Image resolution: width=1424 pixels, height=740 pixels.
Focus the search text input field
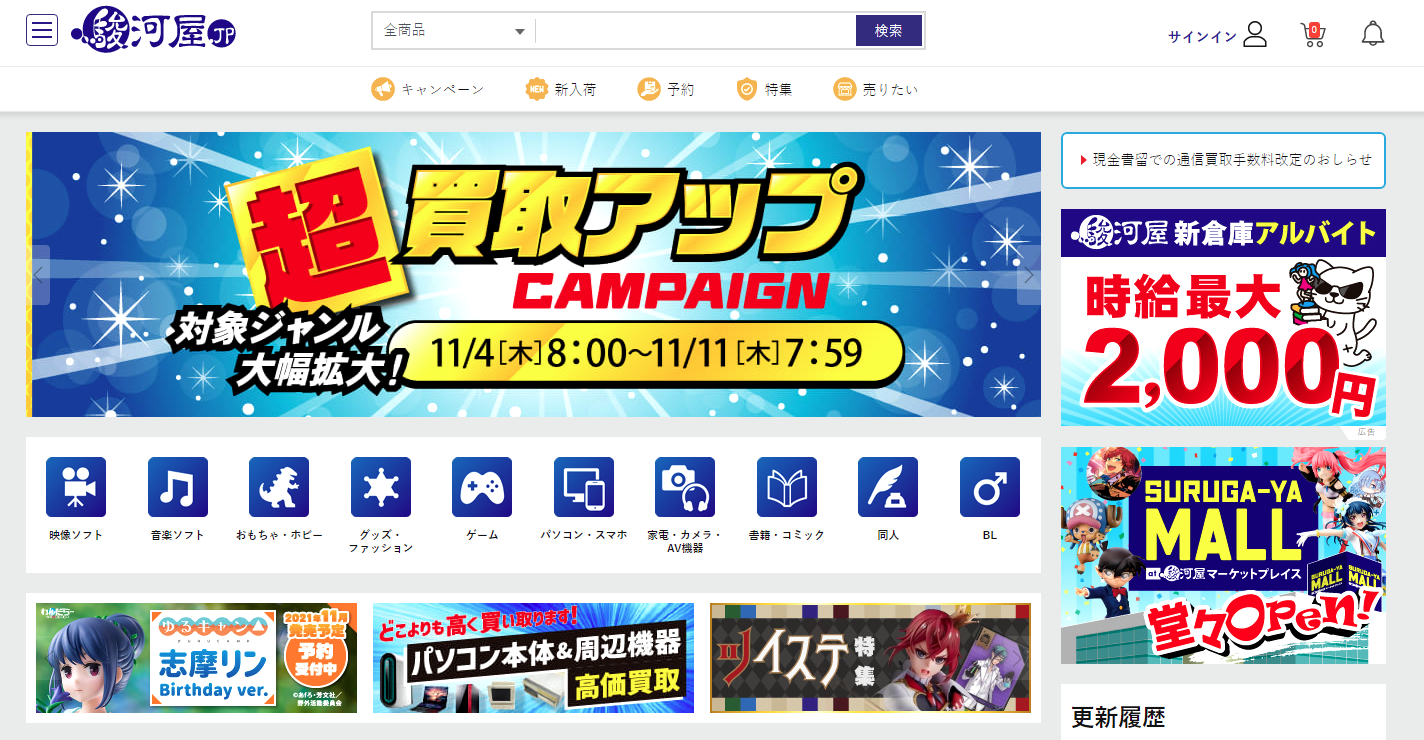(x=696, y=31)
